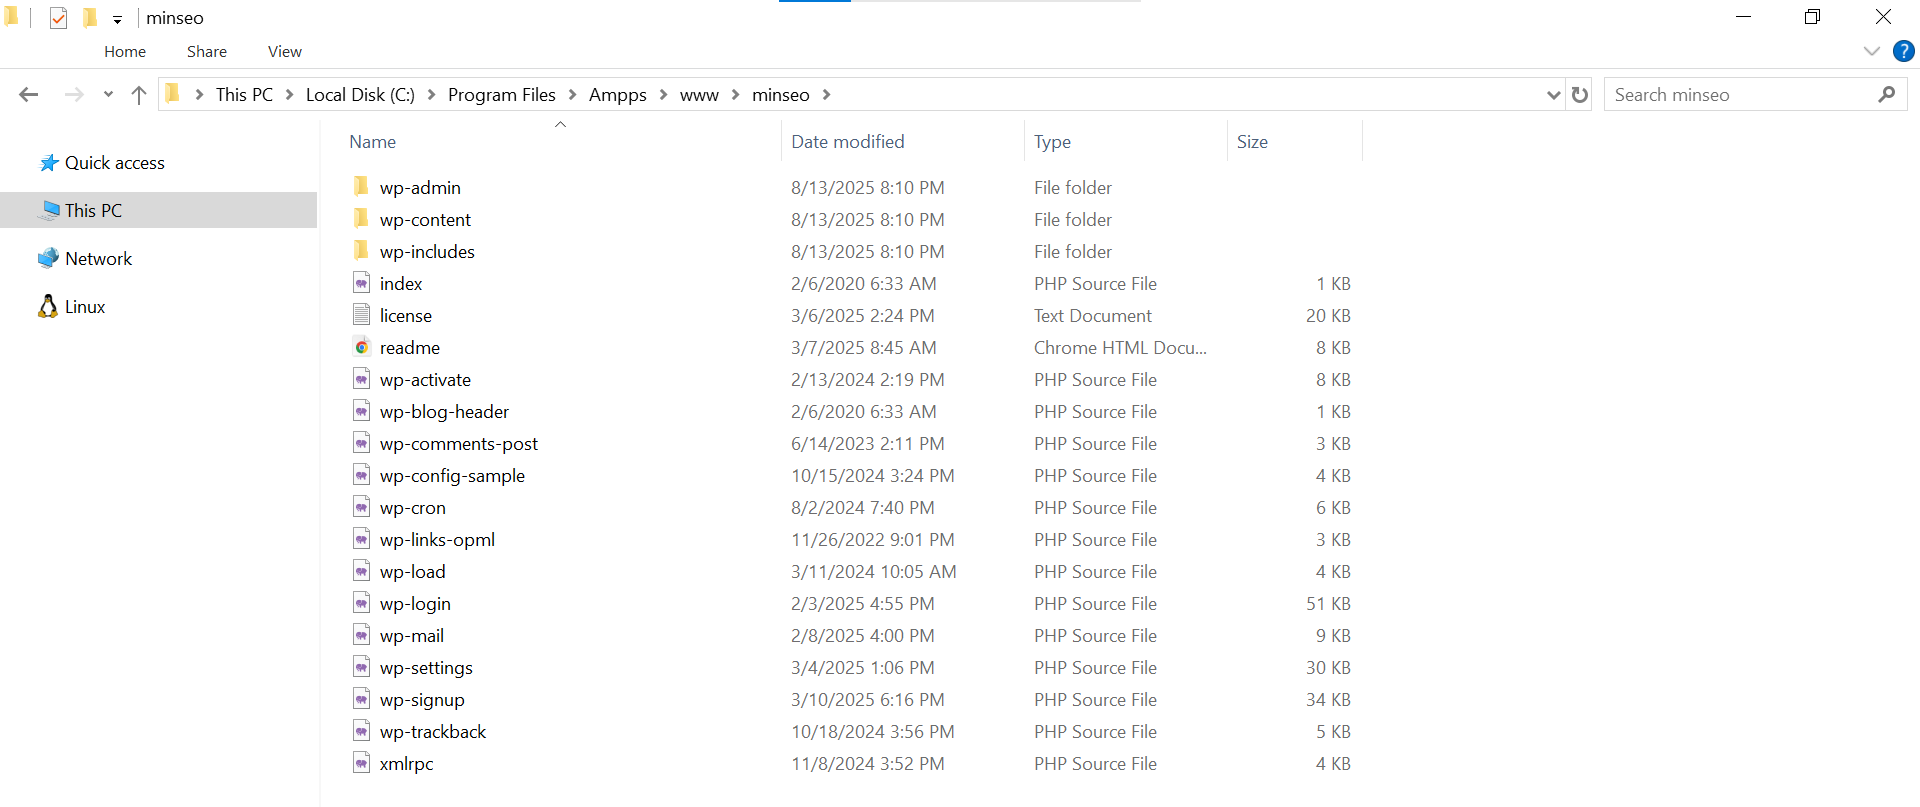Expand the ribbon using the chevron
This screenshot has height=807, width=1920.
point(1872,52)
